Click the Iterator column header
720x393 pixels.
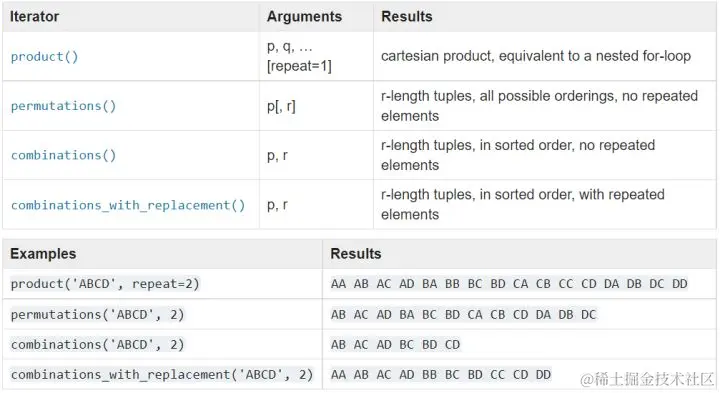coord(34,17)
